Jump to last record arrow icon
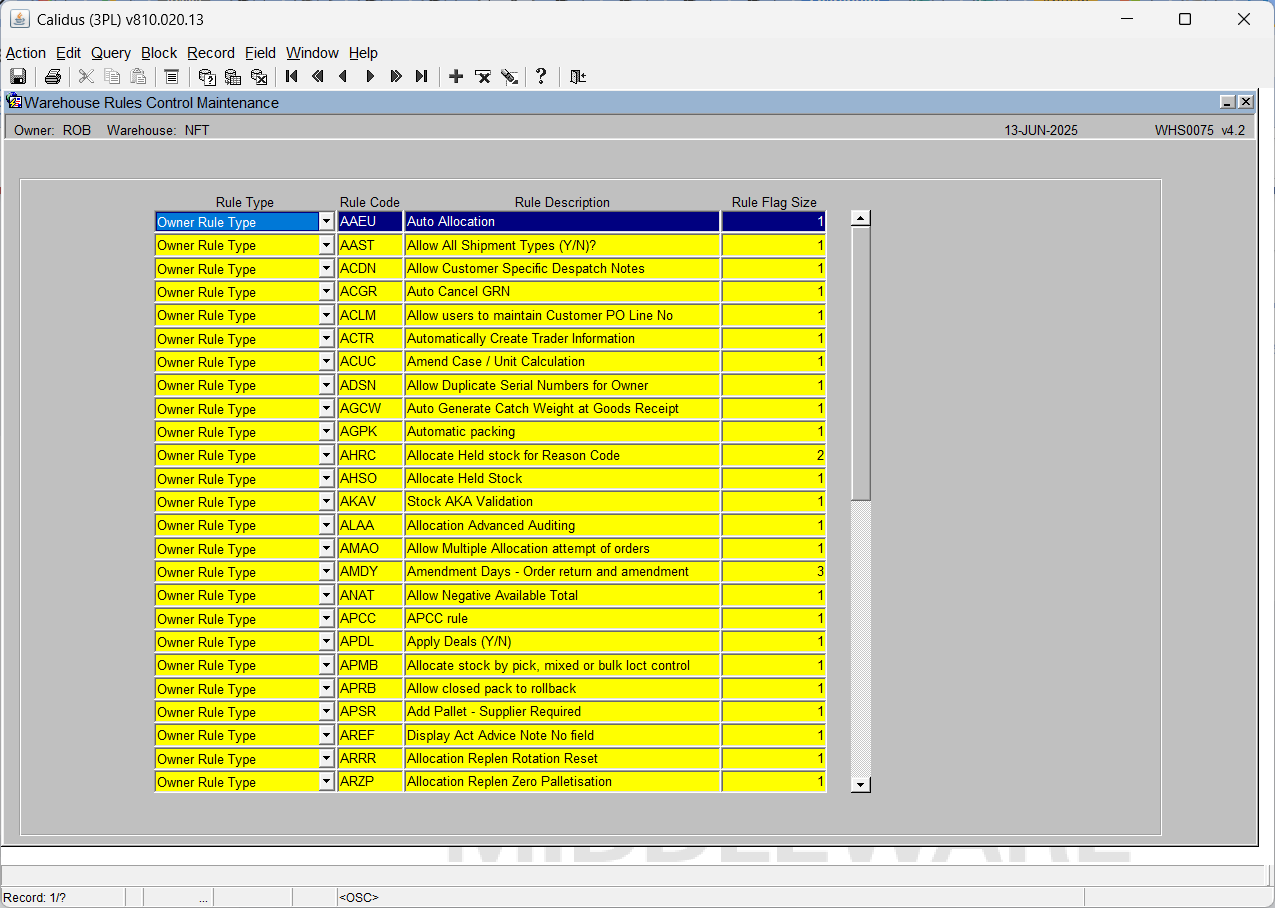 click(x=422, y=77)
